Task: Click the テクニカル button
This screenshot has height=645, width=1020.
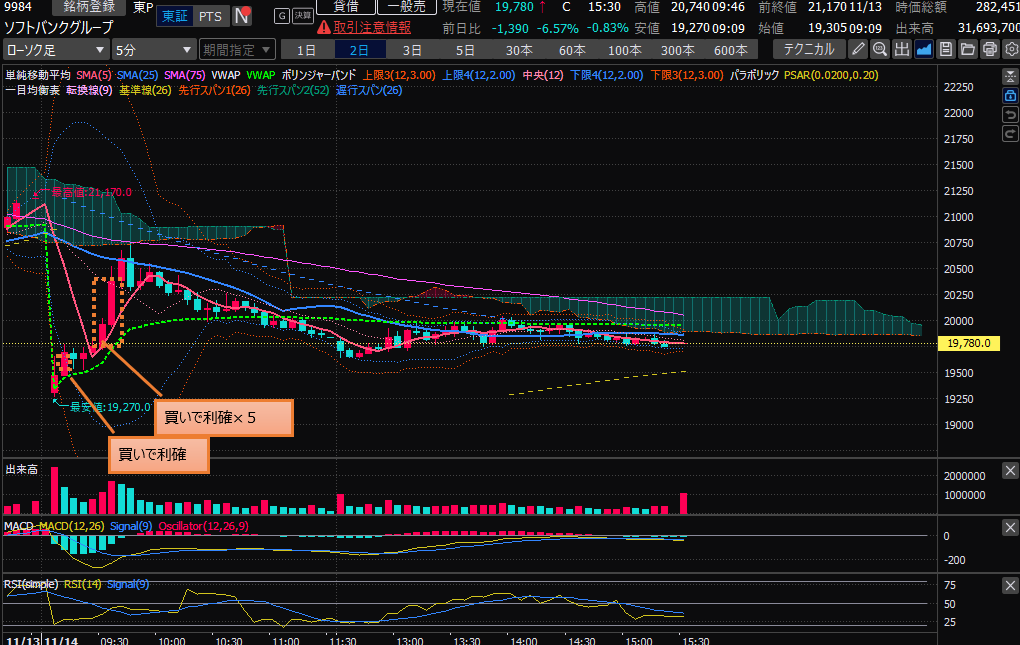Action: (808, 49)
